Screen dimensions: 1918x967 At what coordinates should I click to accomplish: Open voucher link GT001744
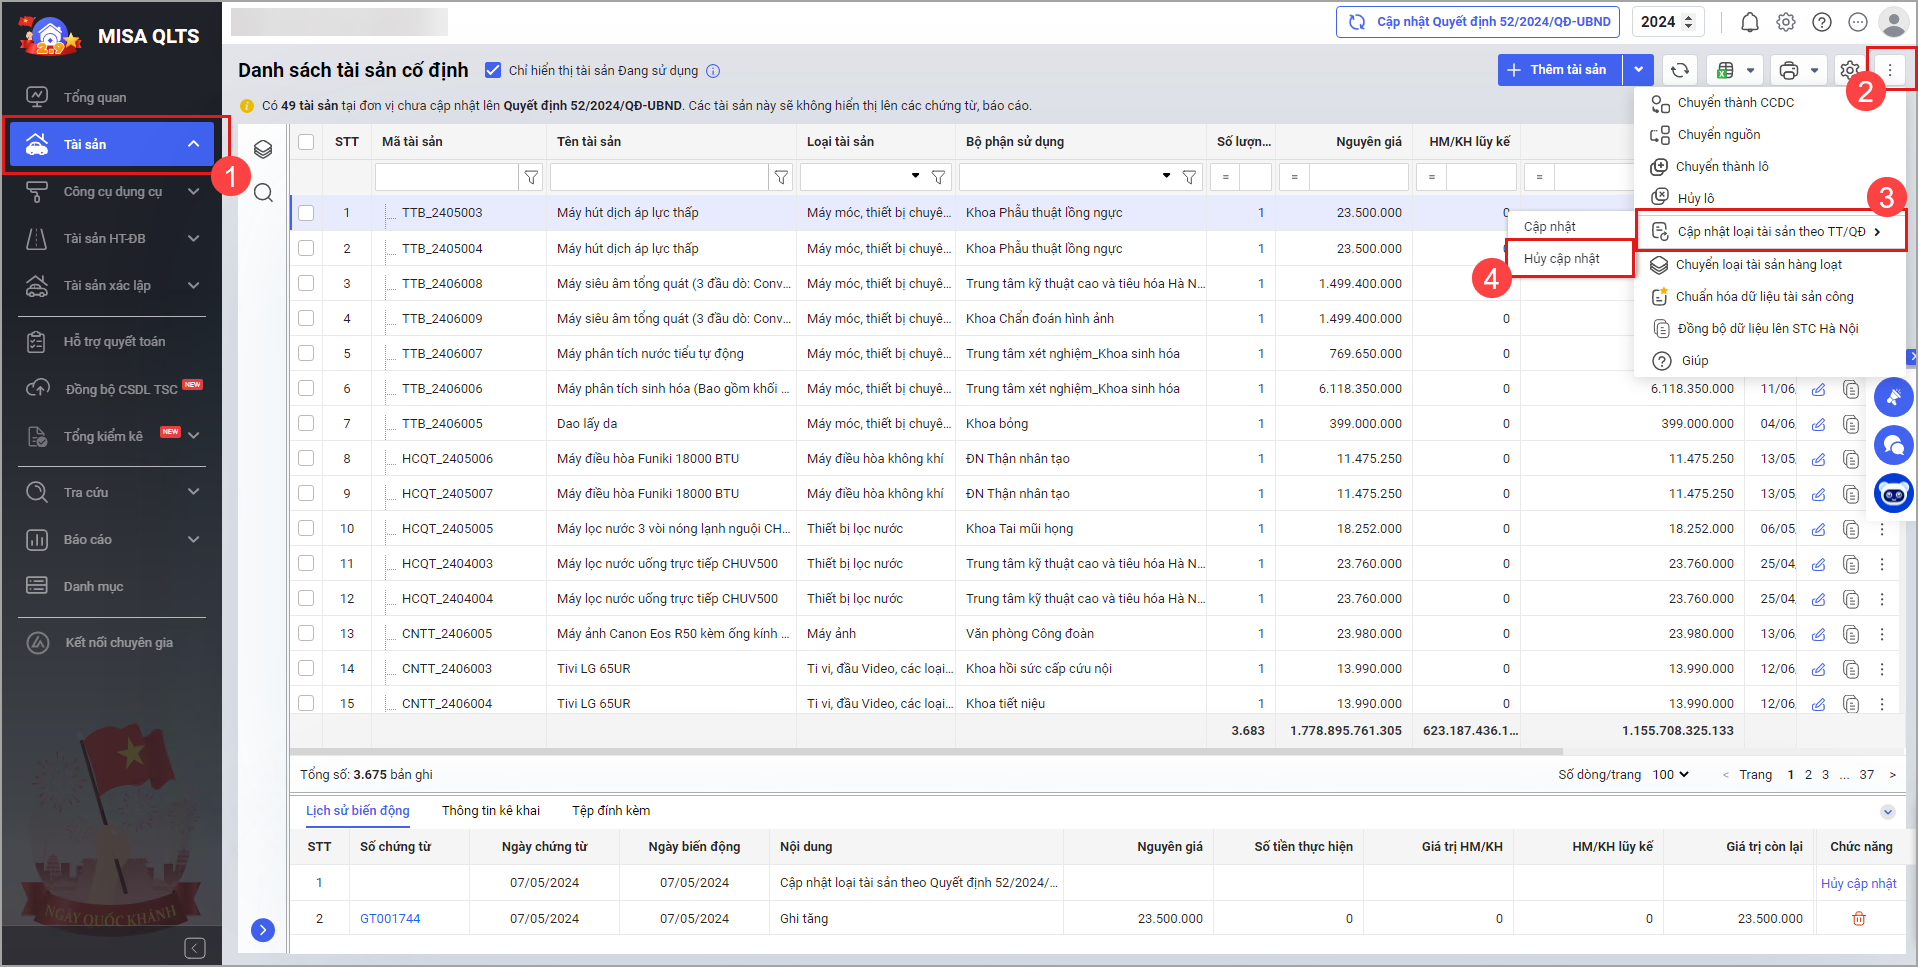click(x=390, y=918)
